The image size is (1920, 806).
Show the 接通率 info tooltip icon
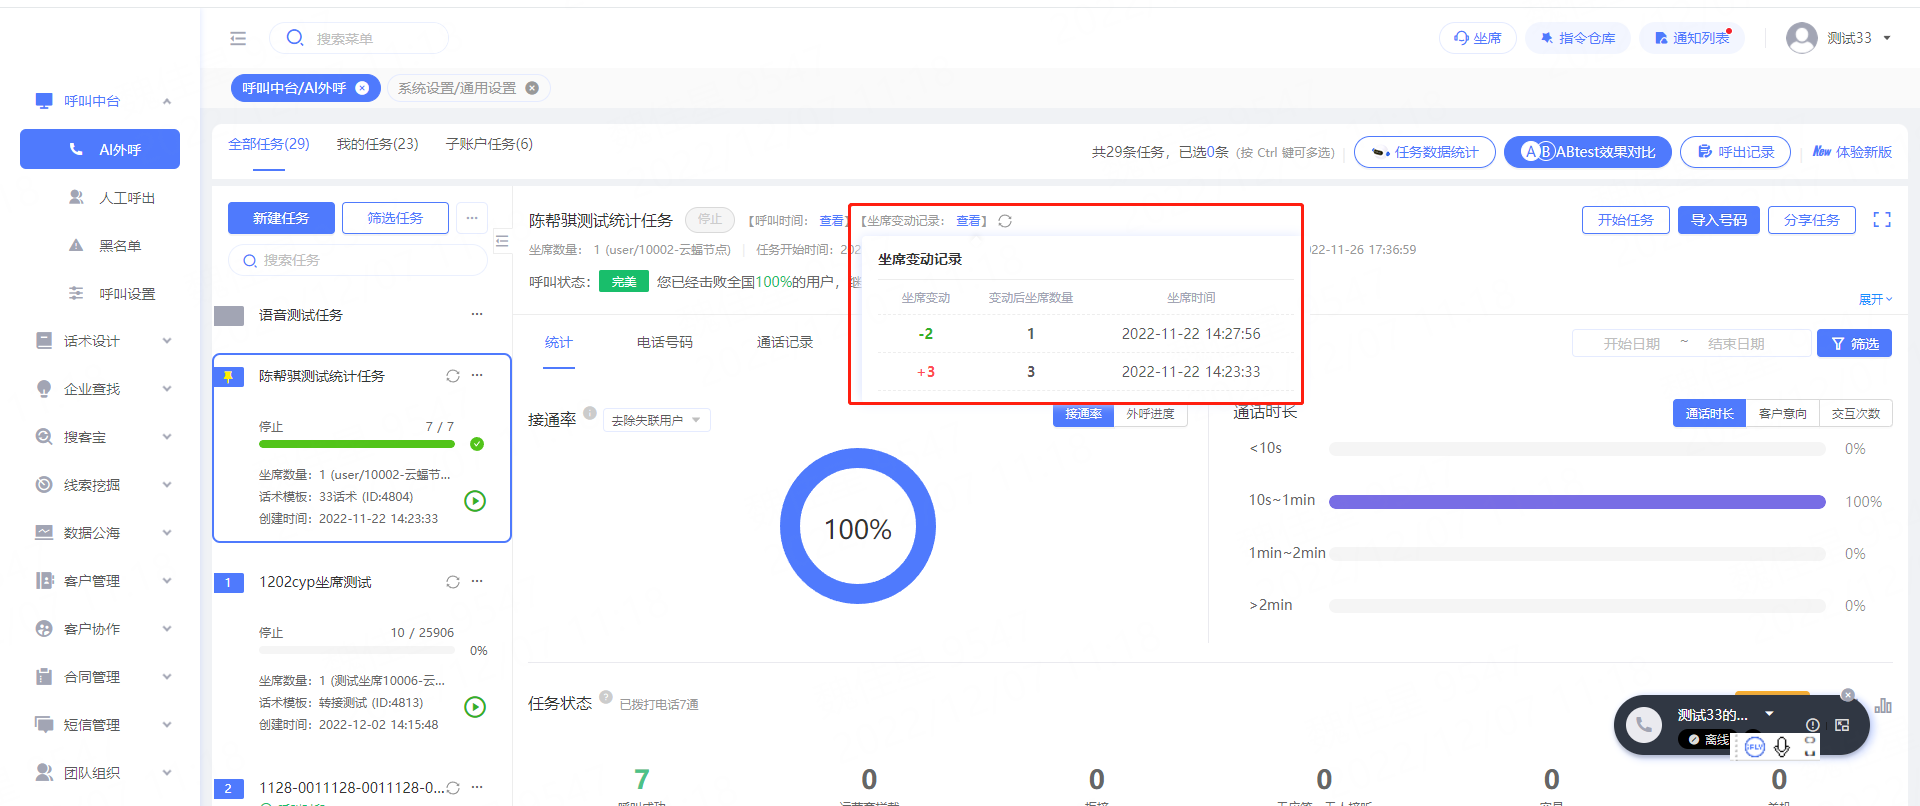click(590, 413)
